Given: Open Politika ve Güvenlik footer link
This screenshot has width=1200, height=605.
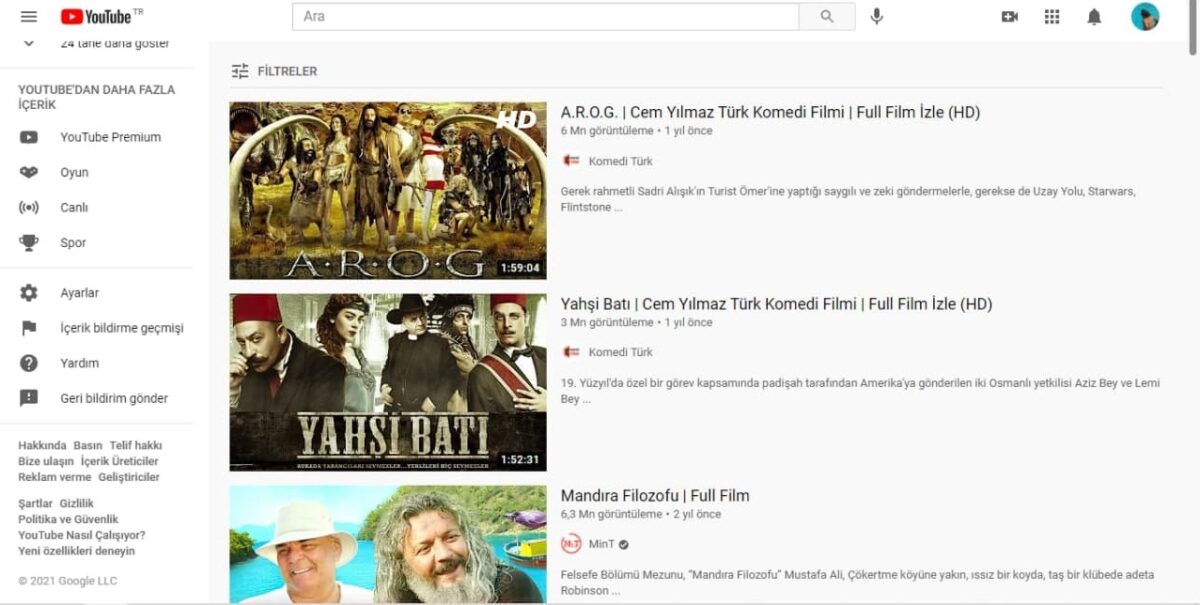Looking at the screenshot, I should point(68,519).
